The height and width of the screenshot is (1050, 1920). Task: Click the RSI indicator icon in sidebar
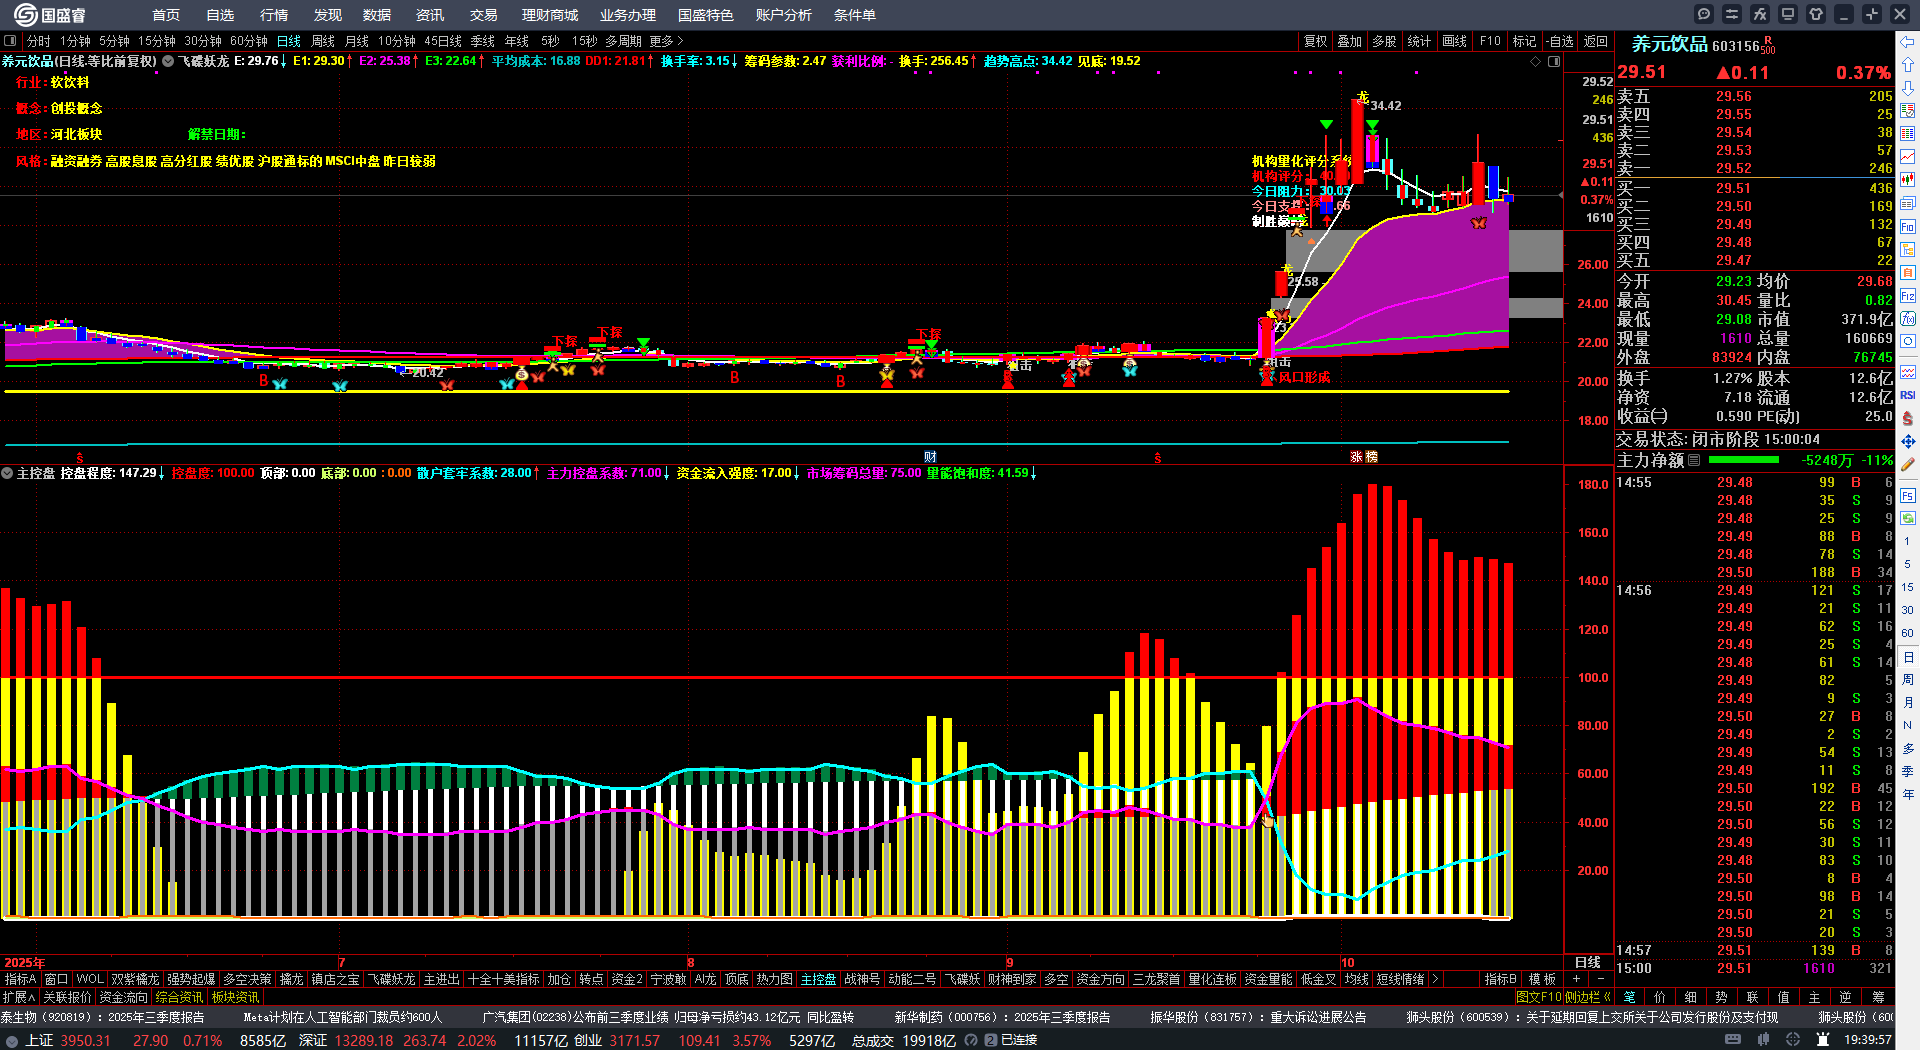coord(1908,395)
